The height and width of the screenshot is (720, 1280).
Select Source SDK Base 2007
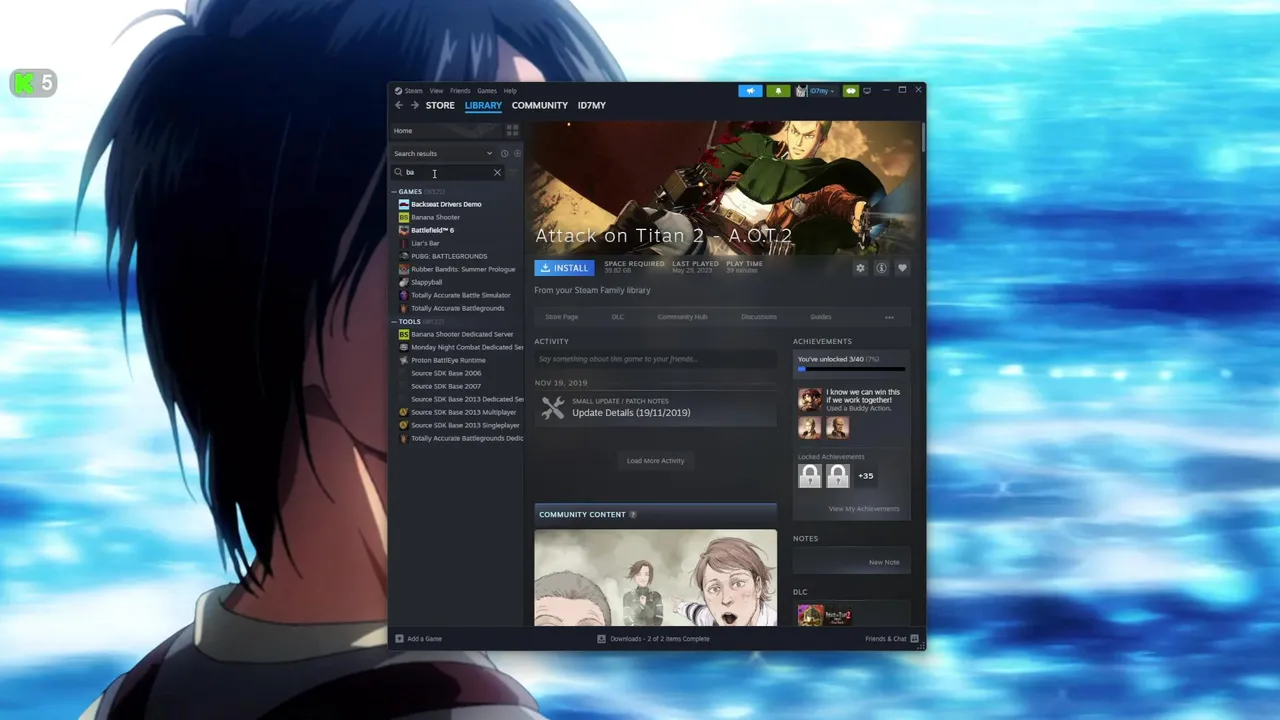click(446, 386)
